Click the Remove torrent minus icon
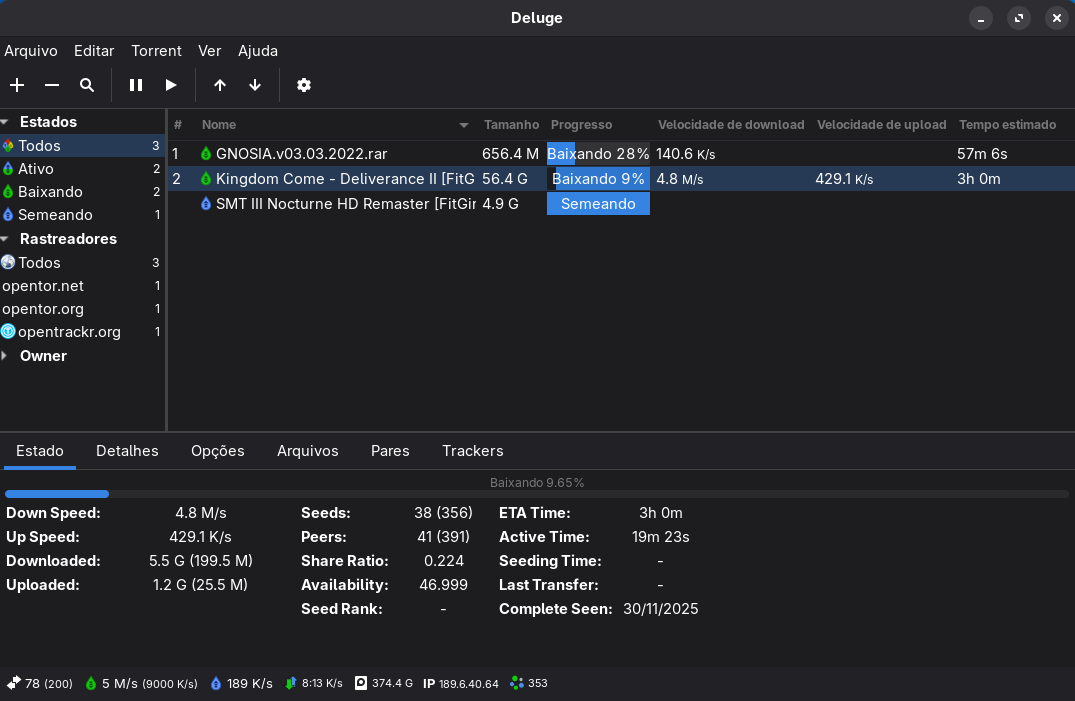The height and width of the screenshot is (701, 1075). (x=52, y=85)
